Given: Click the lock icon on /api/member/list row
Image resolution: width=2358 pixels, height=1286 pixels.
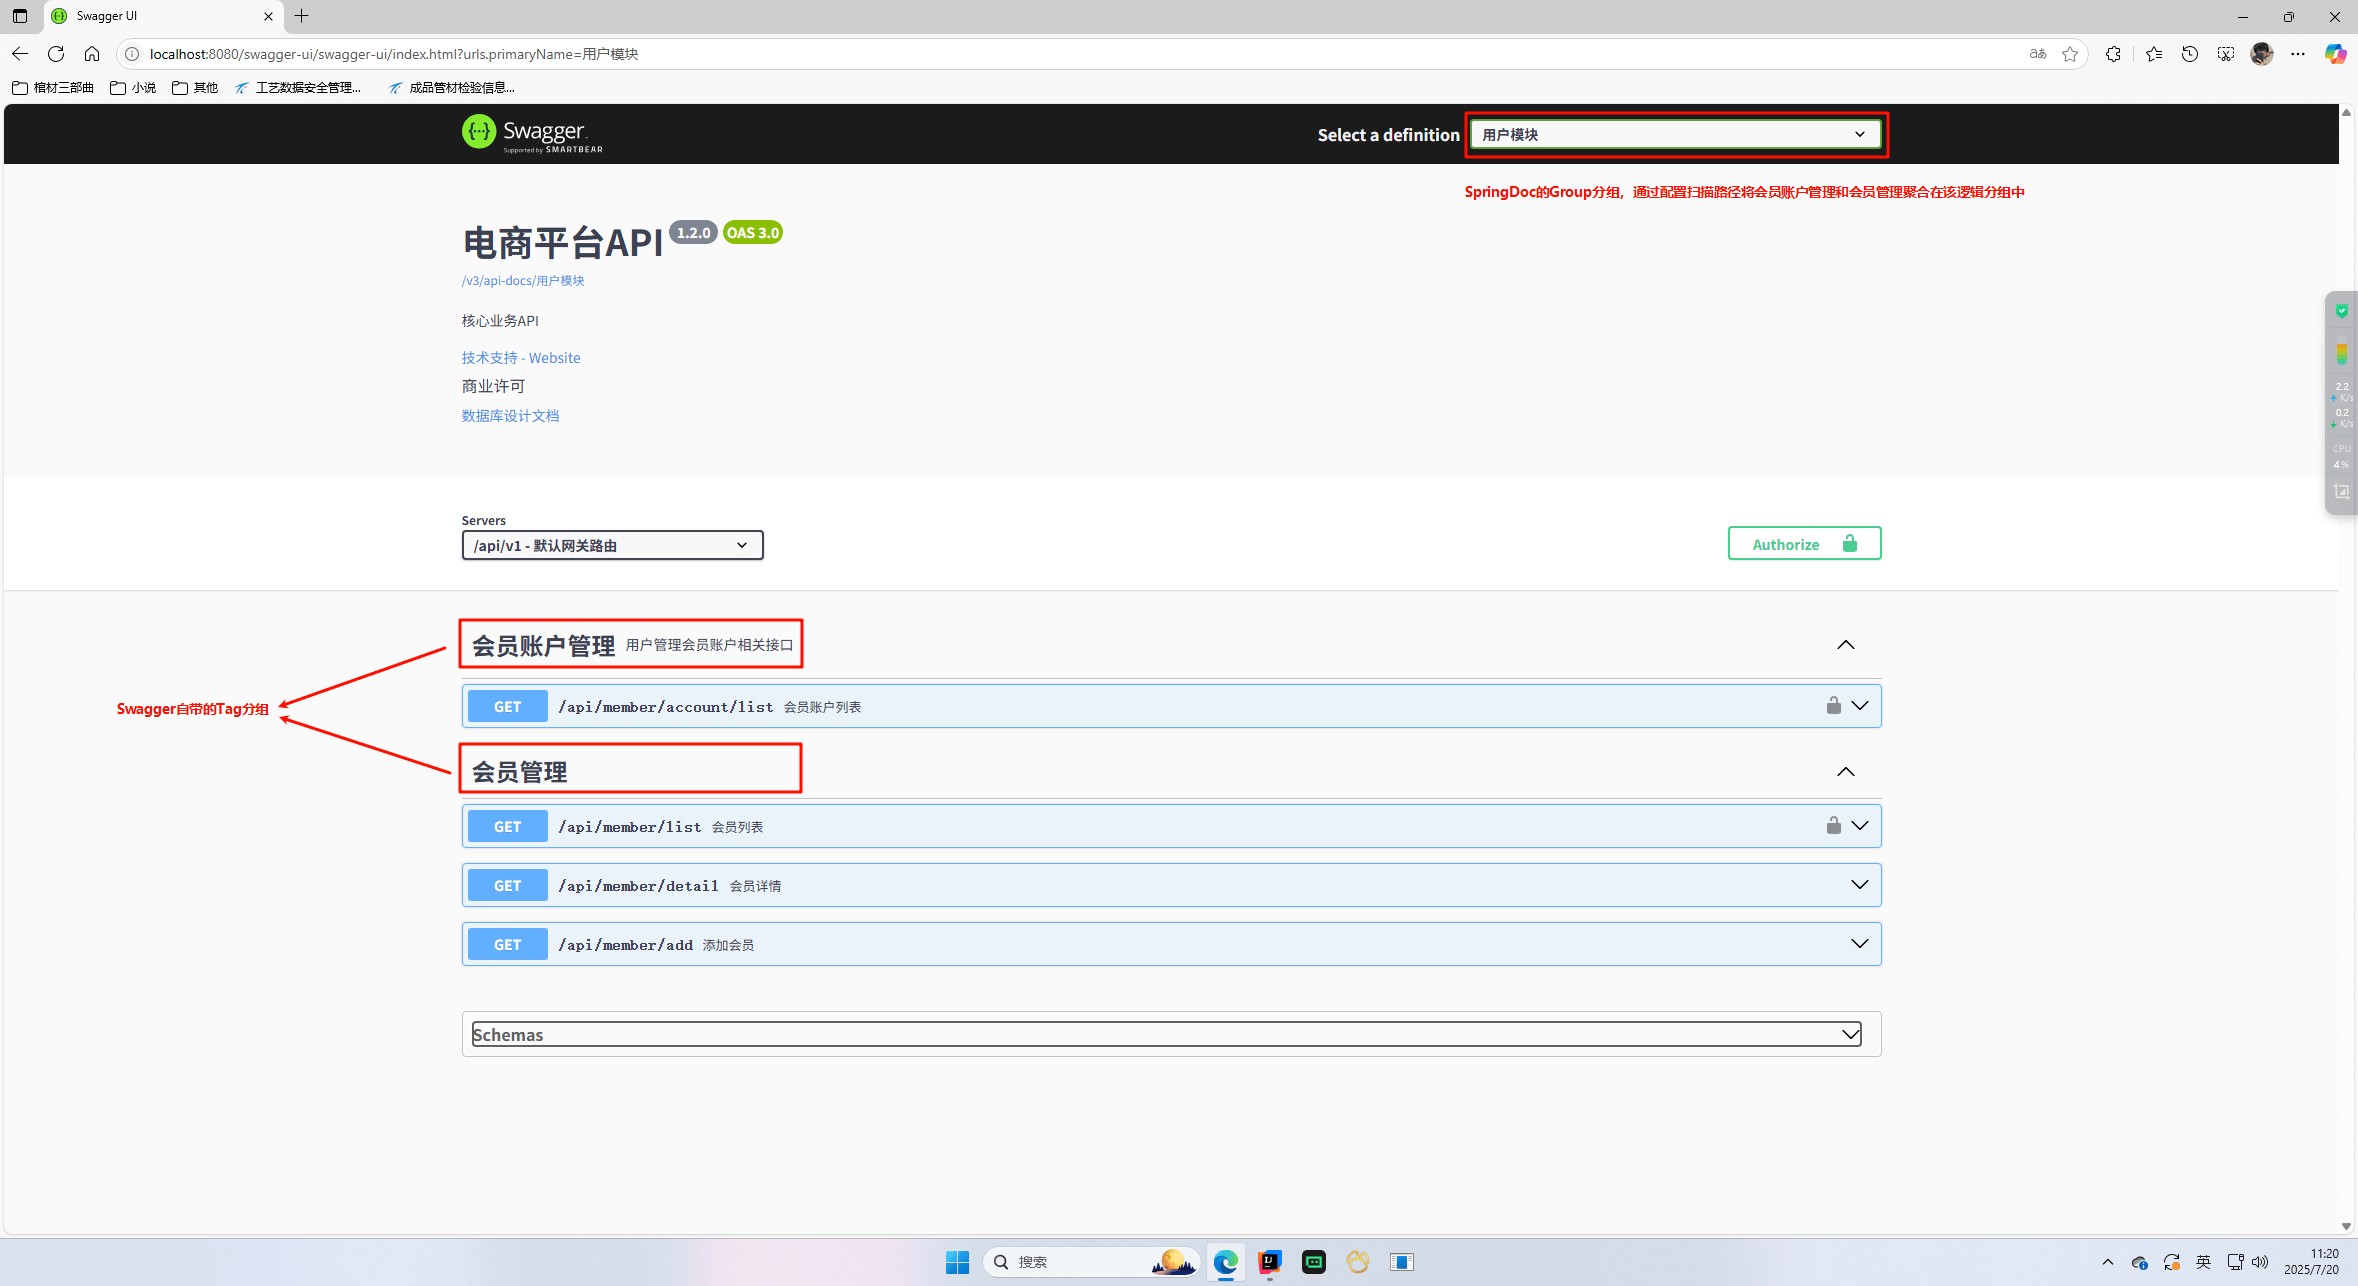Looking at the screenshot, I should (x=1833, y=826).
